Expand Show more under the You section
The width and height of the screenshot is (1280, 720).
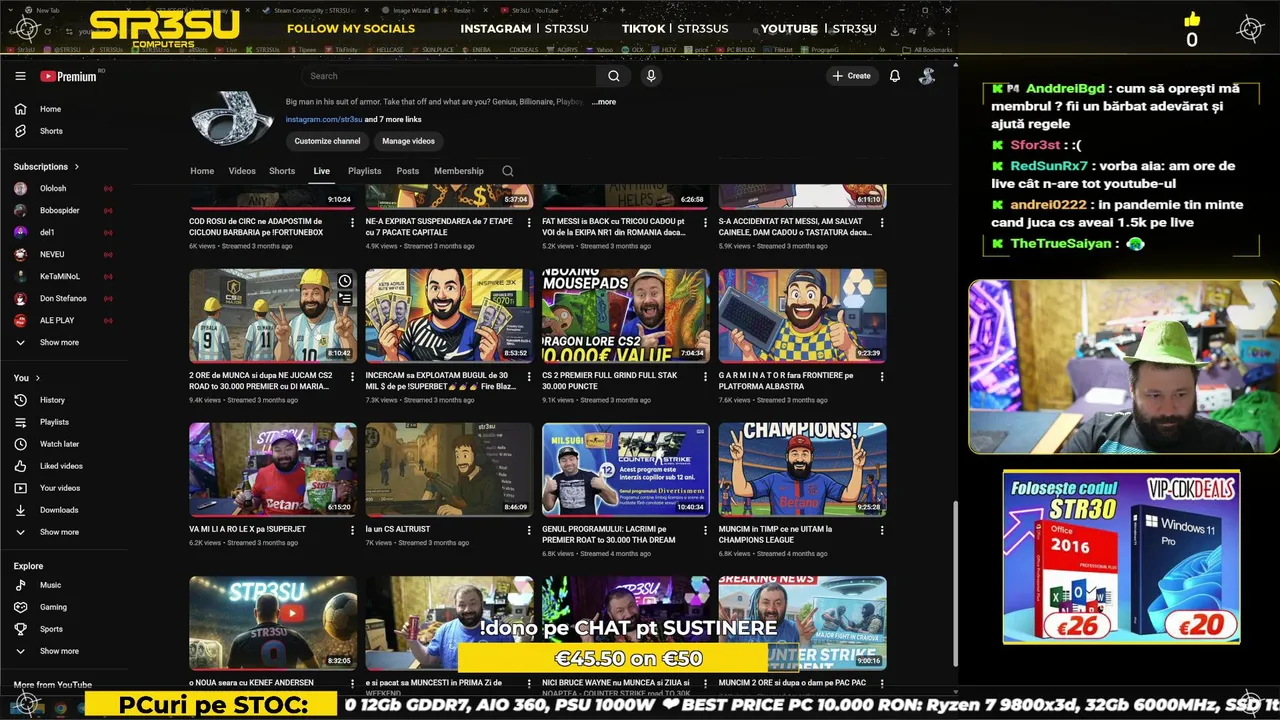coord(58,532)
